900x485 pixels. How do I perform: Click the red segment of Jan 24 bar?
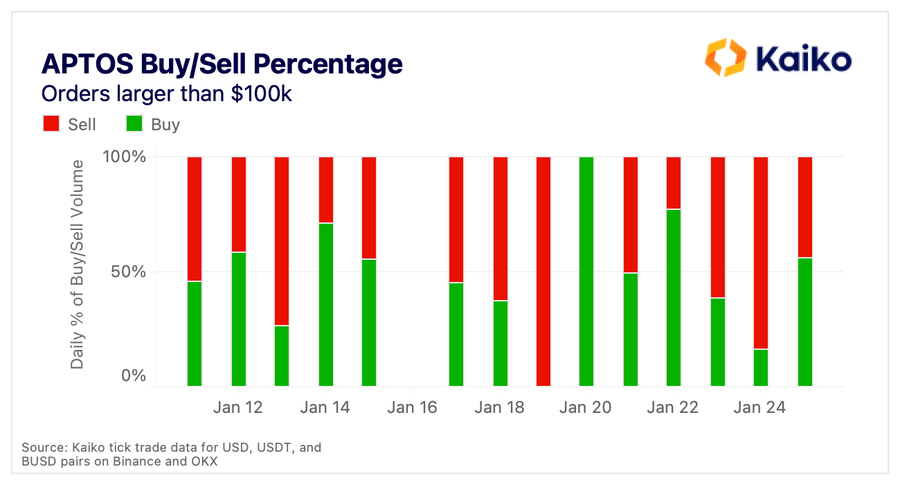tap(761, 253)
